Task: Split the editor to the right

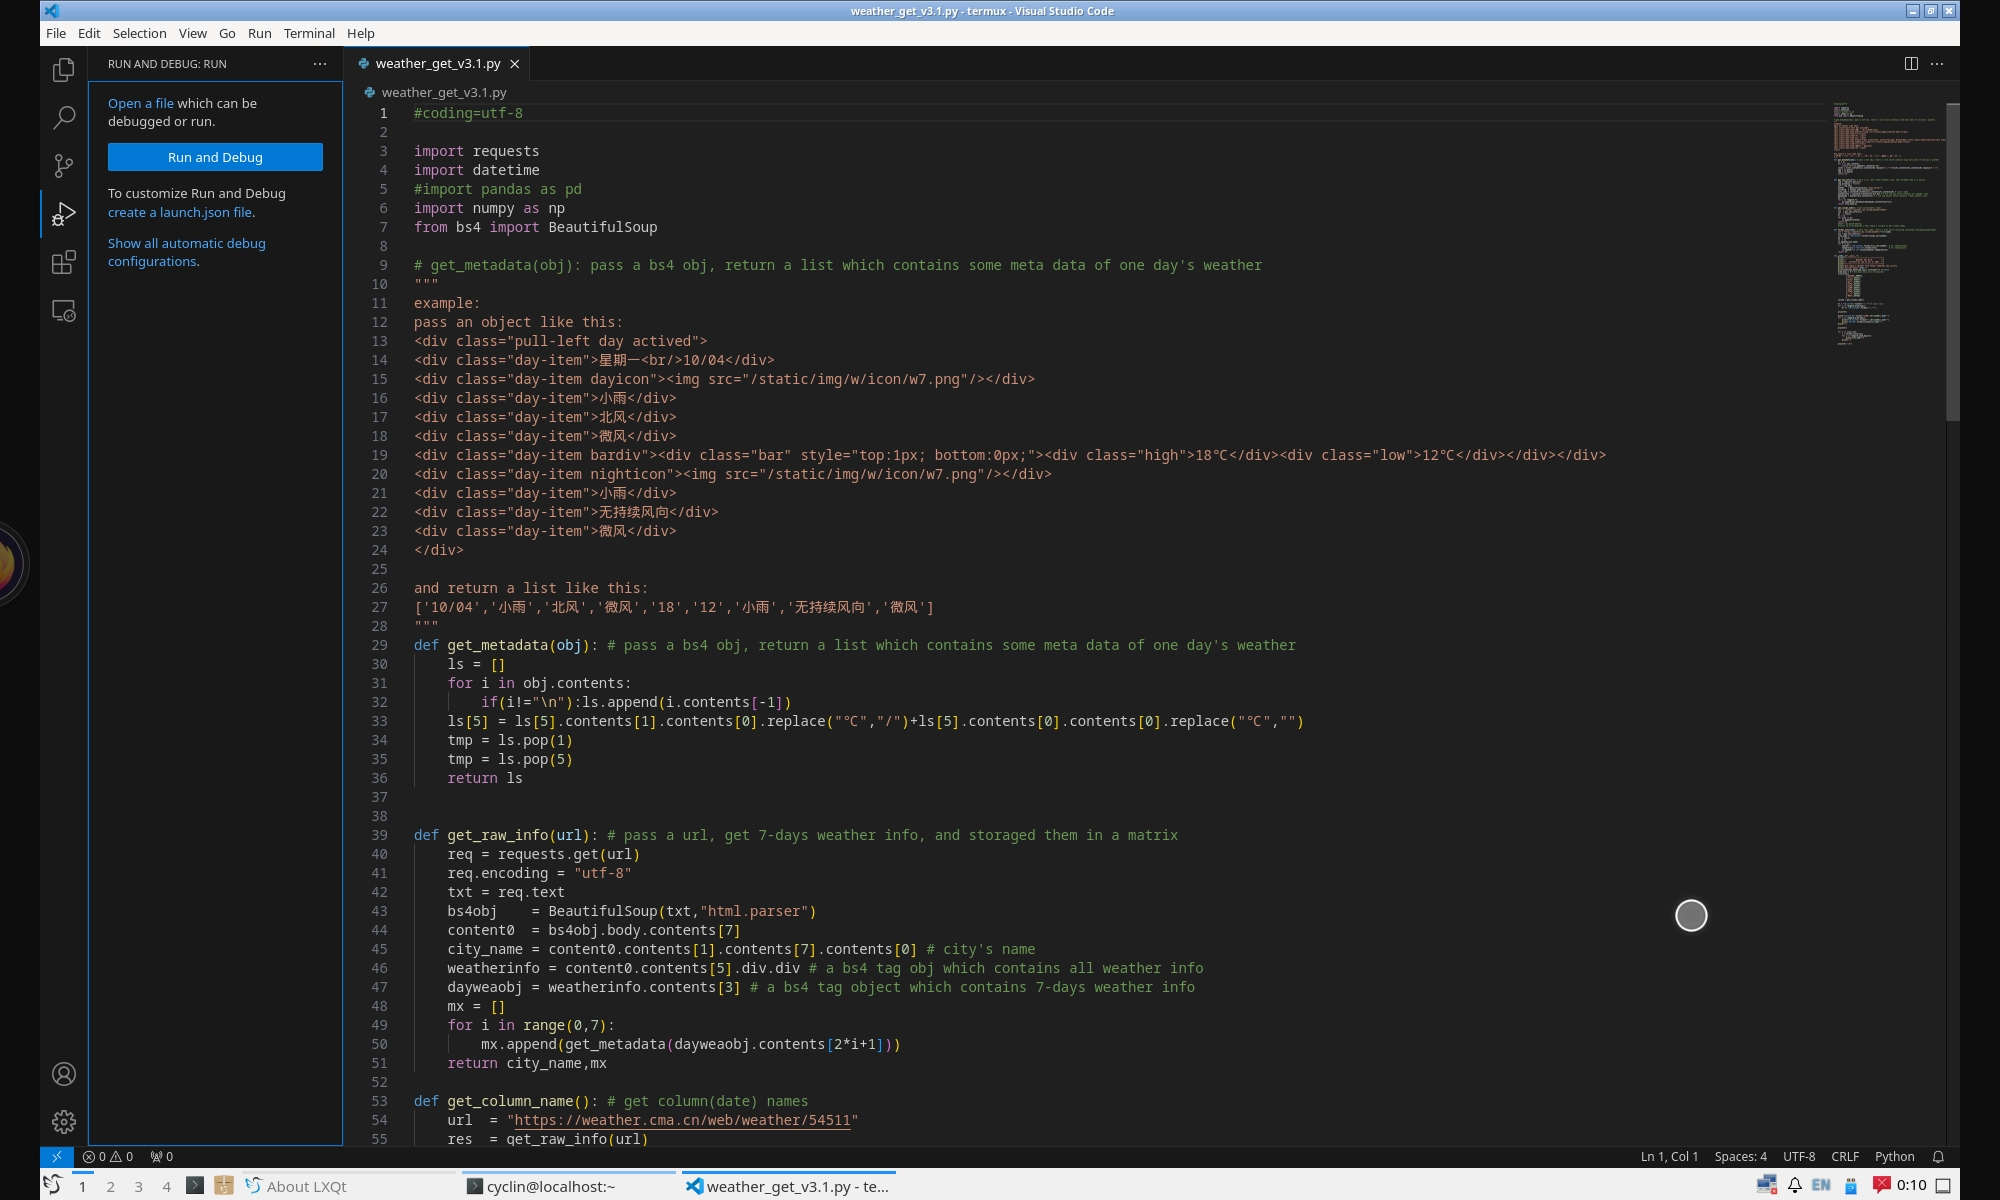Action: click(1911, 63)
